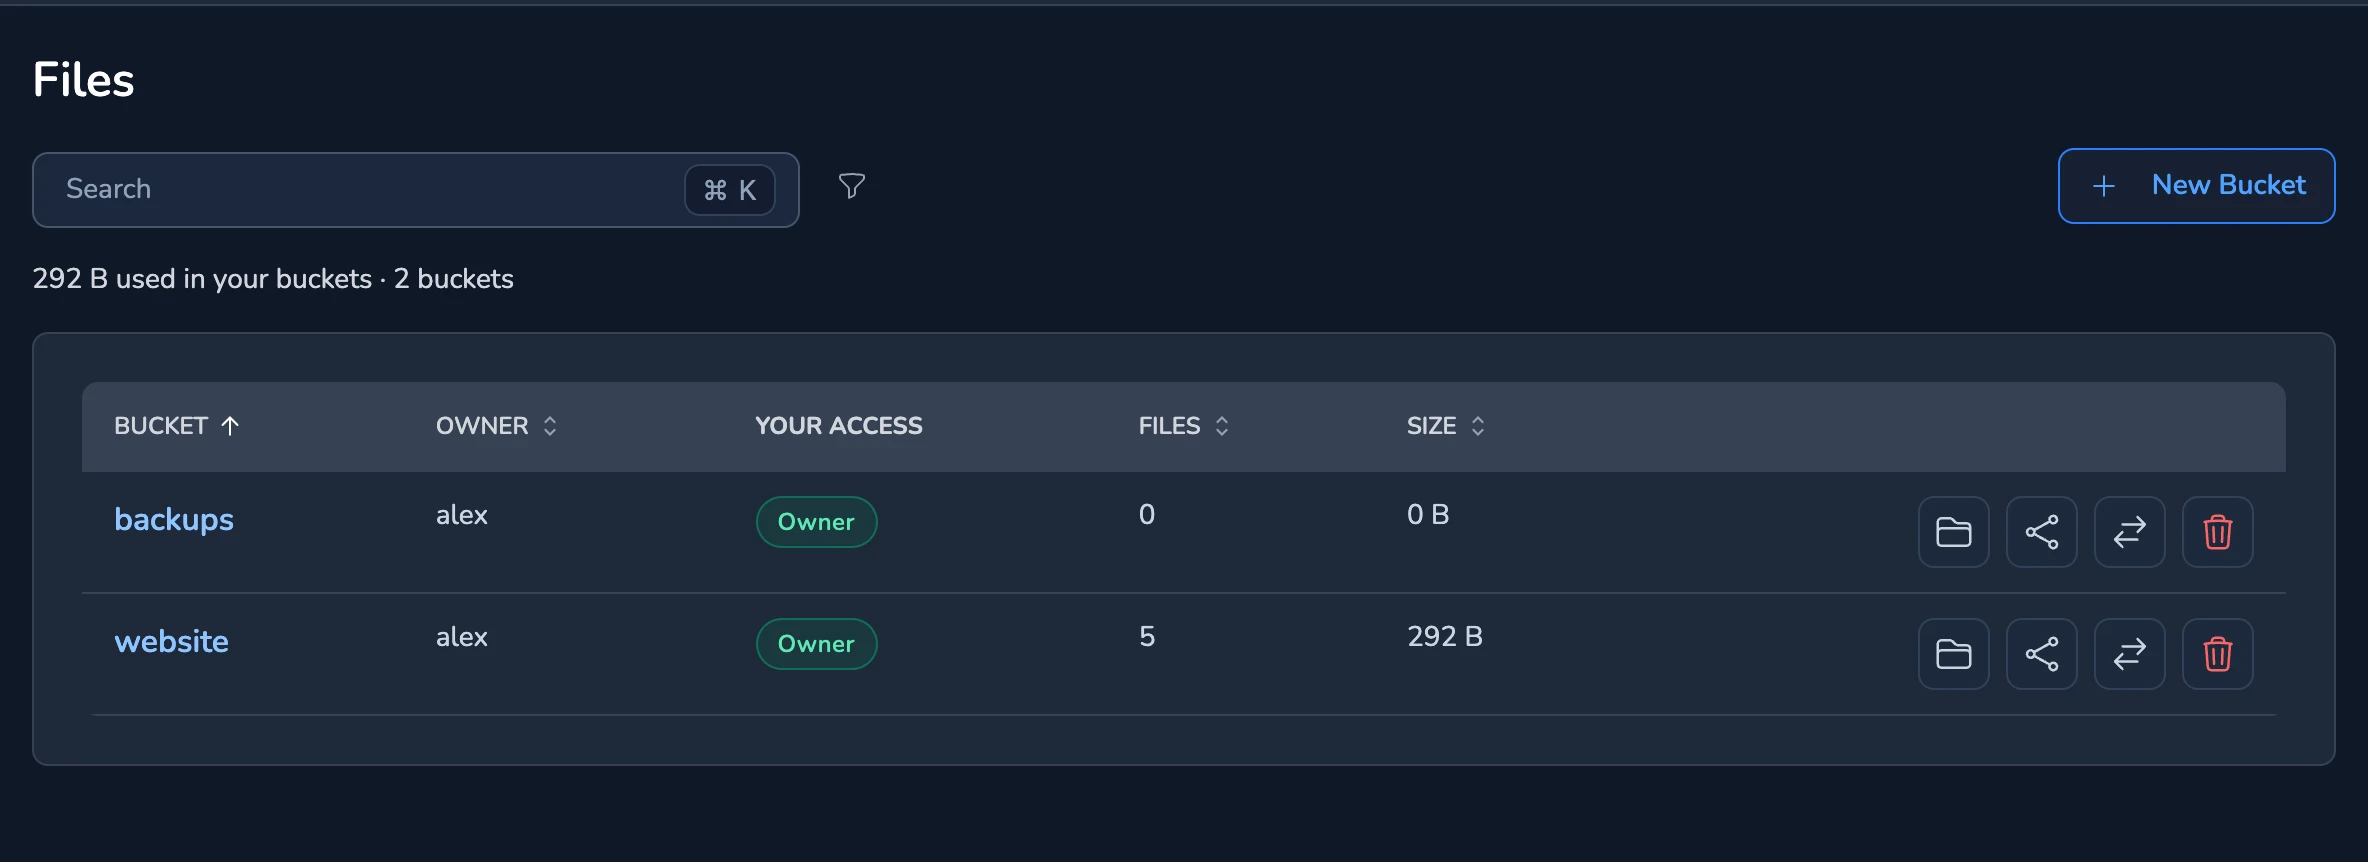Click the Your Access column header
The width and height of the screenshot is (2368, 862).
tap(839, 426)
